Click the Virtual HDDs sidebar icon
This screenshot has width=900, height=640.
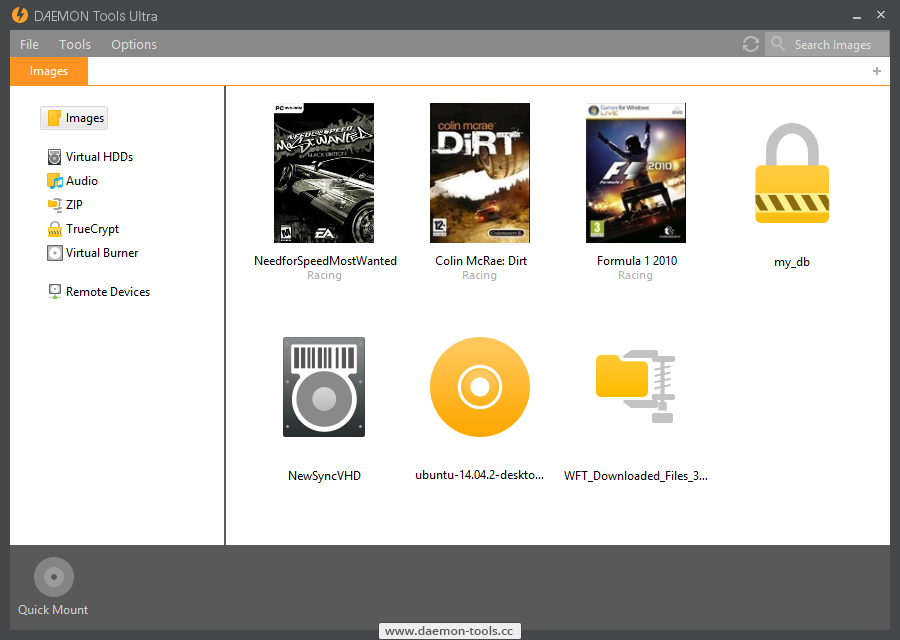point(55,157)
